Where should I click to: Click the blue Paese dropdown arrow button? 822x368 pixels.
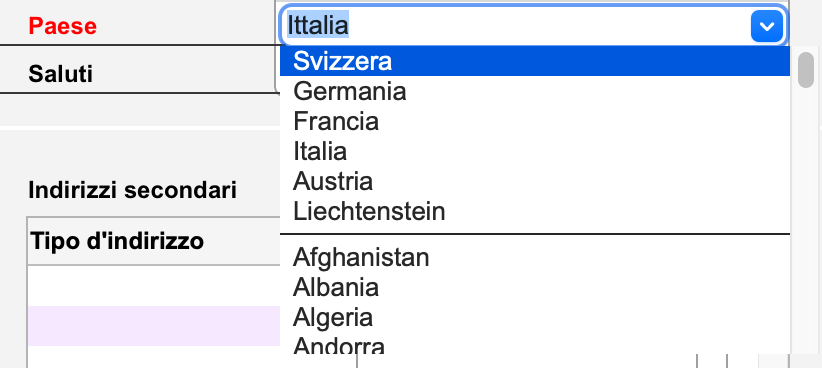(x=766, y=26)
